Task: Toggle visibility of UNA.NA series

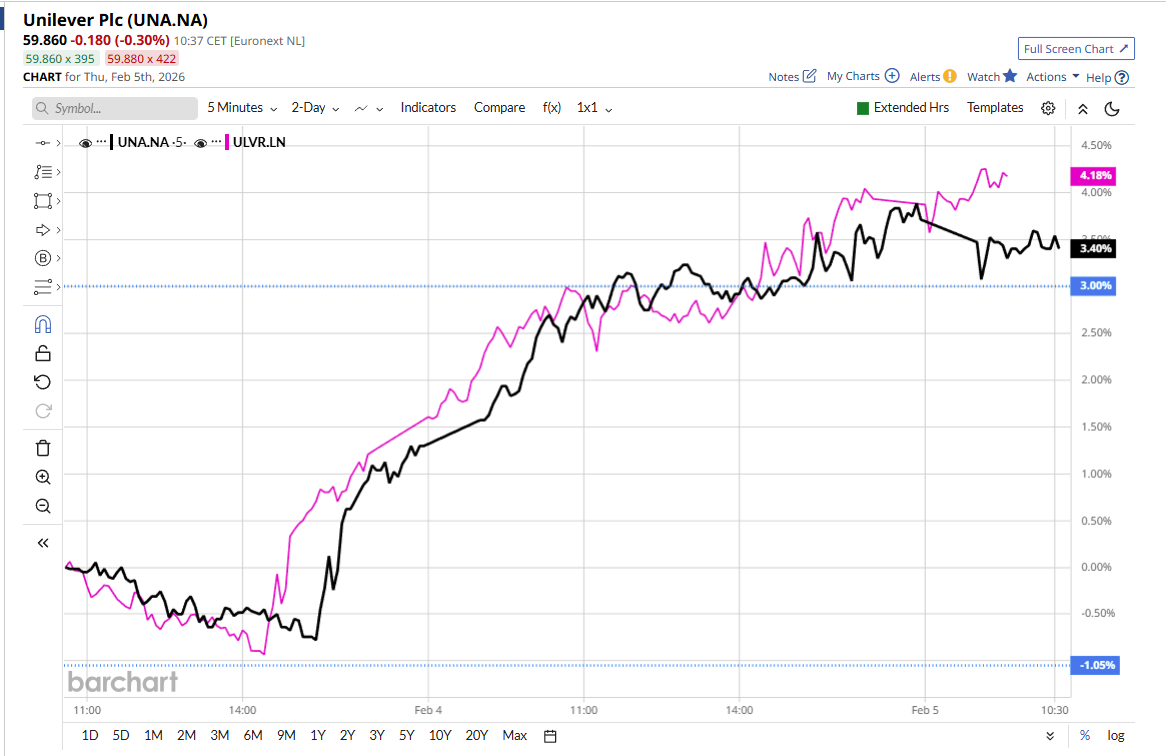Action: [x=85, y=143]
